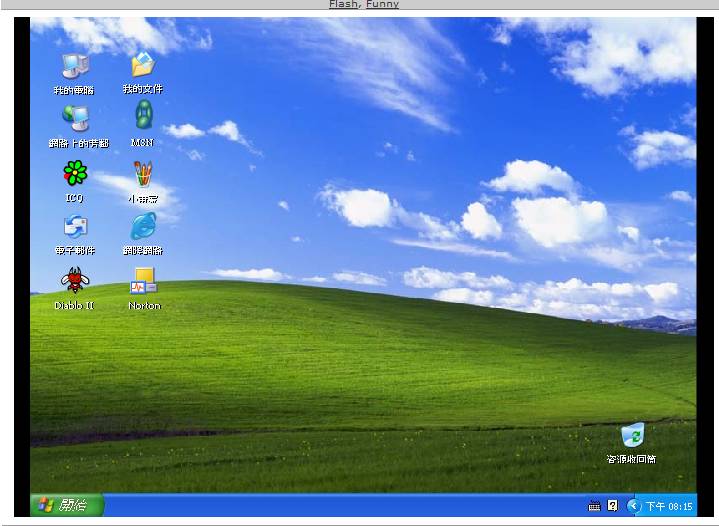
Task: Click the keyboard icon in system tray
Action: point(594,506)
